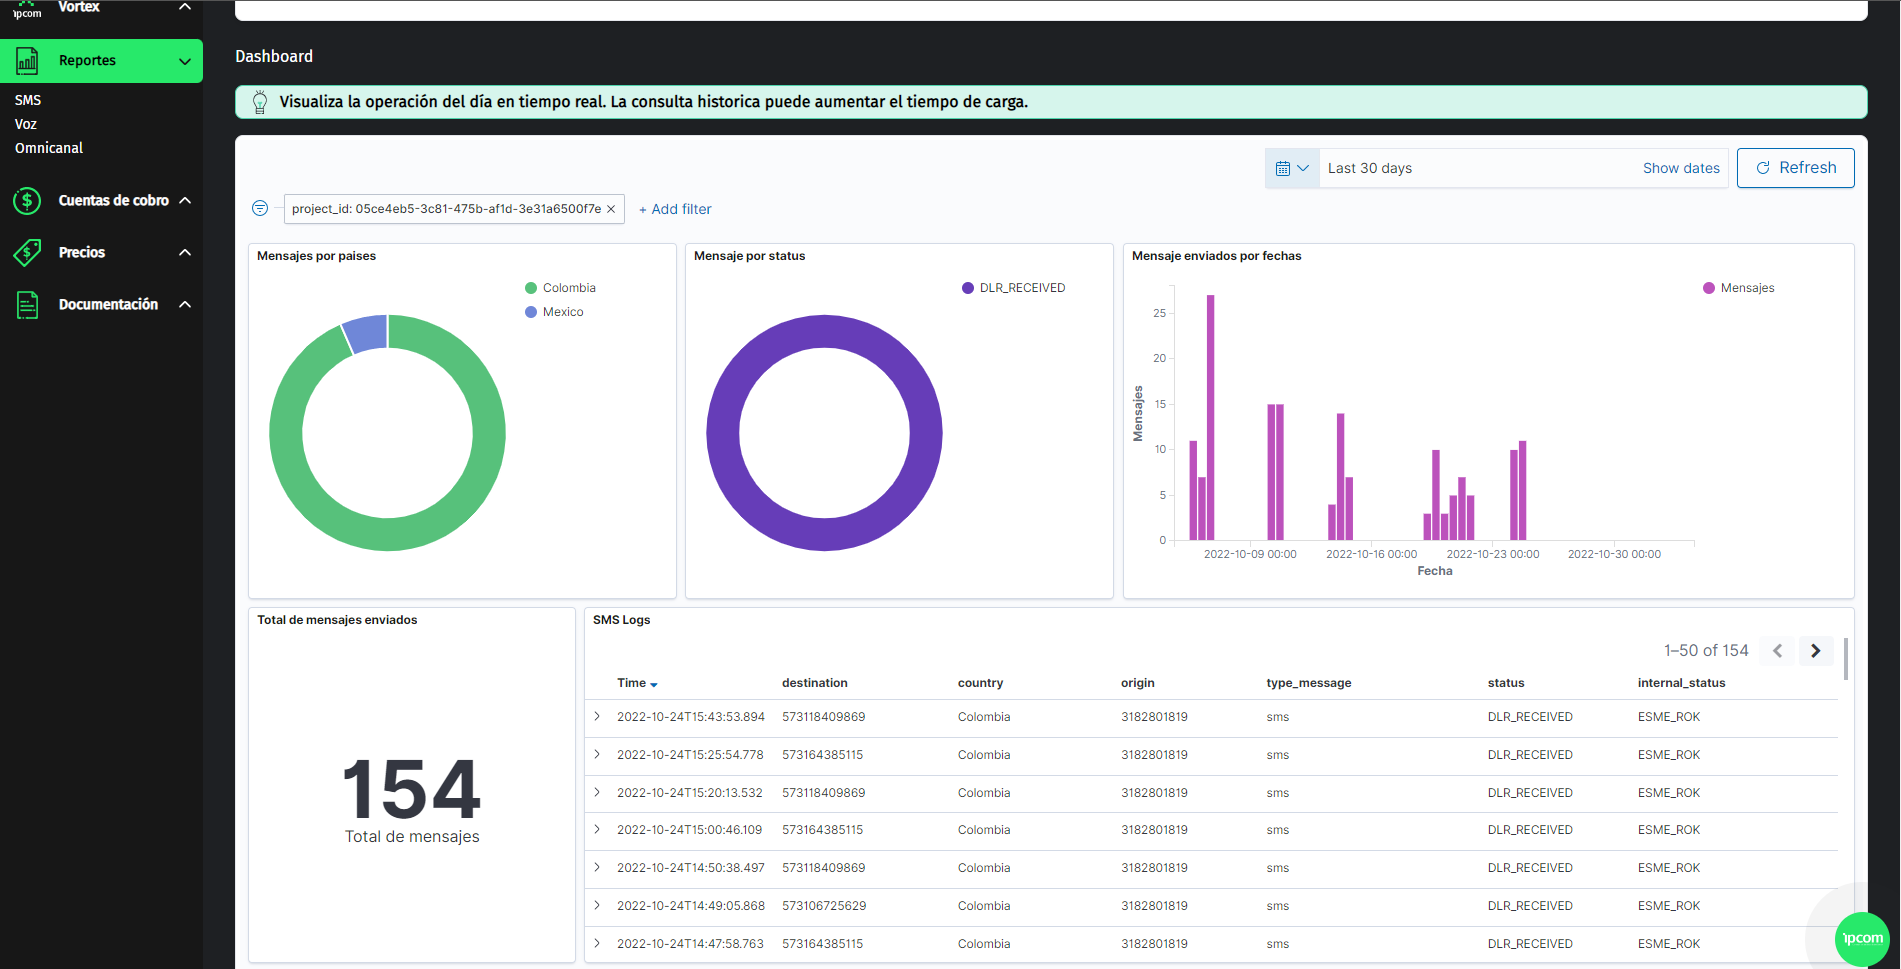Expand the 15:43:53.894 log row

click(597, 716)
